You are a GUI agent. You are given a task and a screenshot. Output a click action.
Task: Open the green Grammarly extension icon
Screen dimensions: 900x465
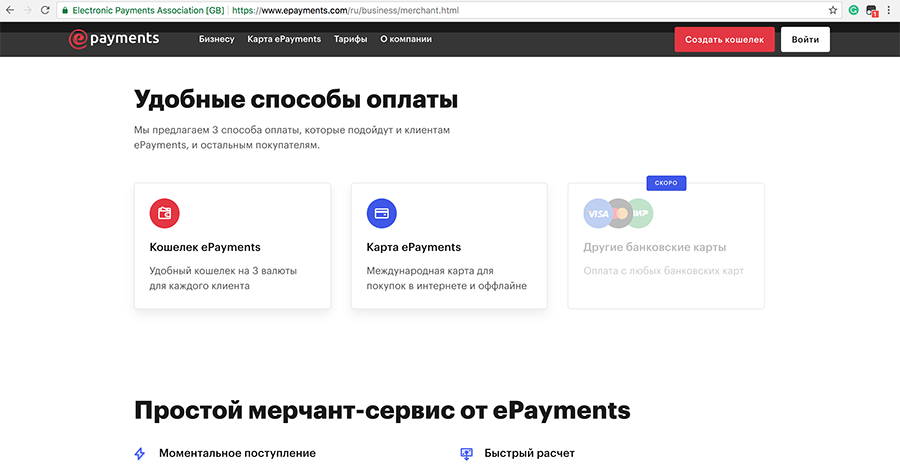pos(854,10)
